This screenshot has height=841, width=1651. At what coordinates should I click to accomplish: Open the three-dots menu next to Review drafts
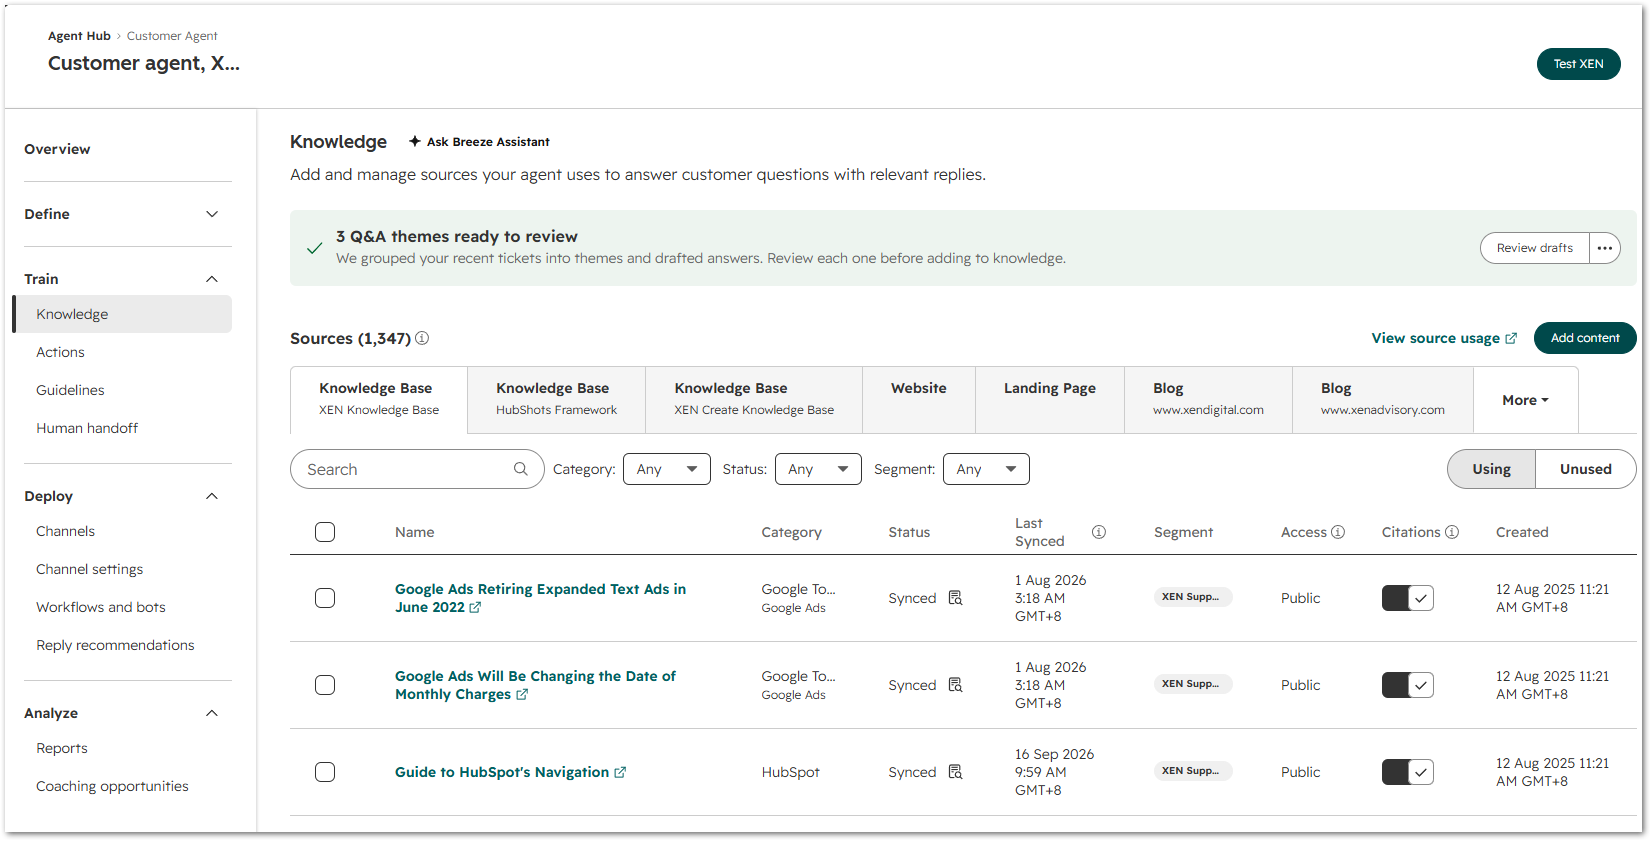pyautogui.click(x=1605, y=248)
